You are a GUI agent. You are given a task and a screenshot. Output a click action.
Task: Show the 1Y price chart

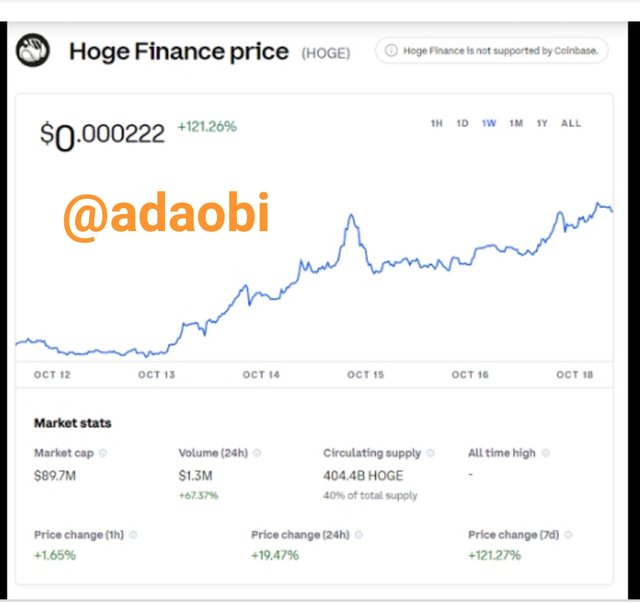pyautogui.click(x=542, y=123)
